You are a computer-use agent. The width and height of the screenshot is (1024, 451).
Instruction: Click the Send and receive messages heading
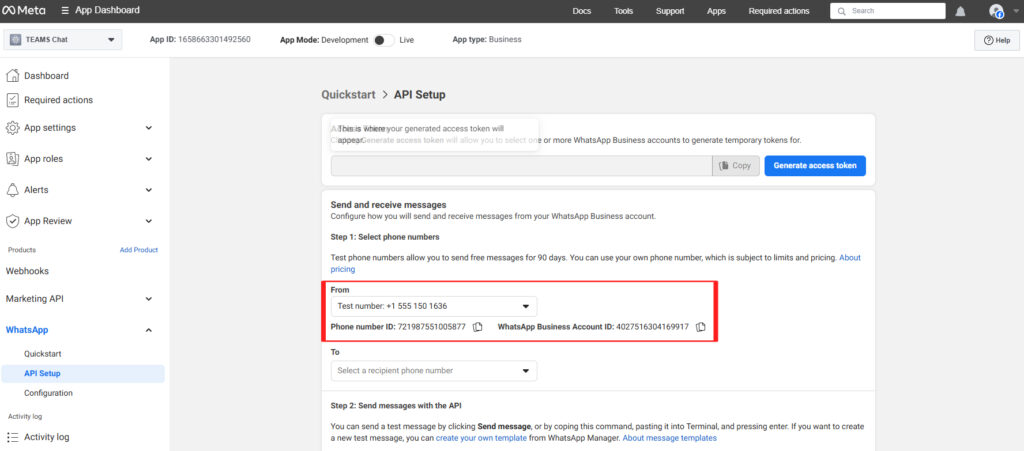(388, 205)
